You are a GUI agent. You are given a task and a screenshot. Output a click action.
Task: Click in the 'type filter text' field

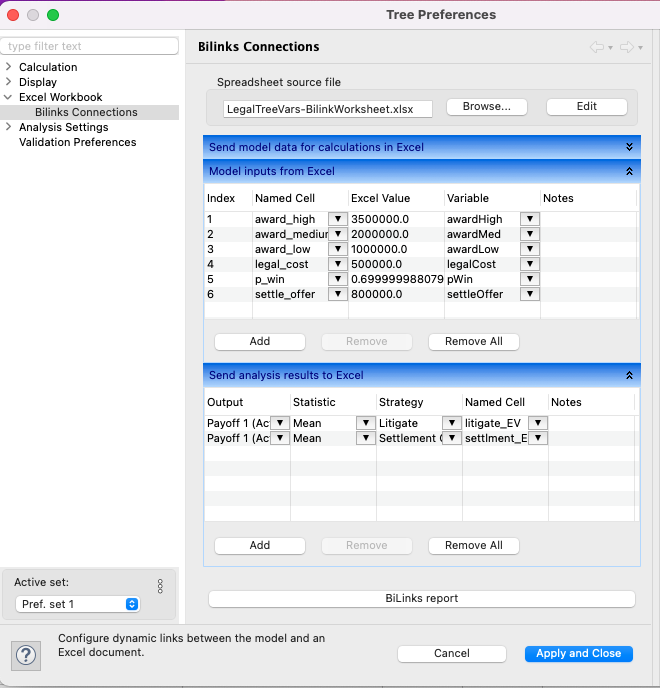(x=90, y=46)
